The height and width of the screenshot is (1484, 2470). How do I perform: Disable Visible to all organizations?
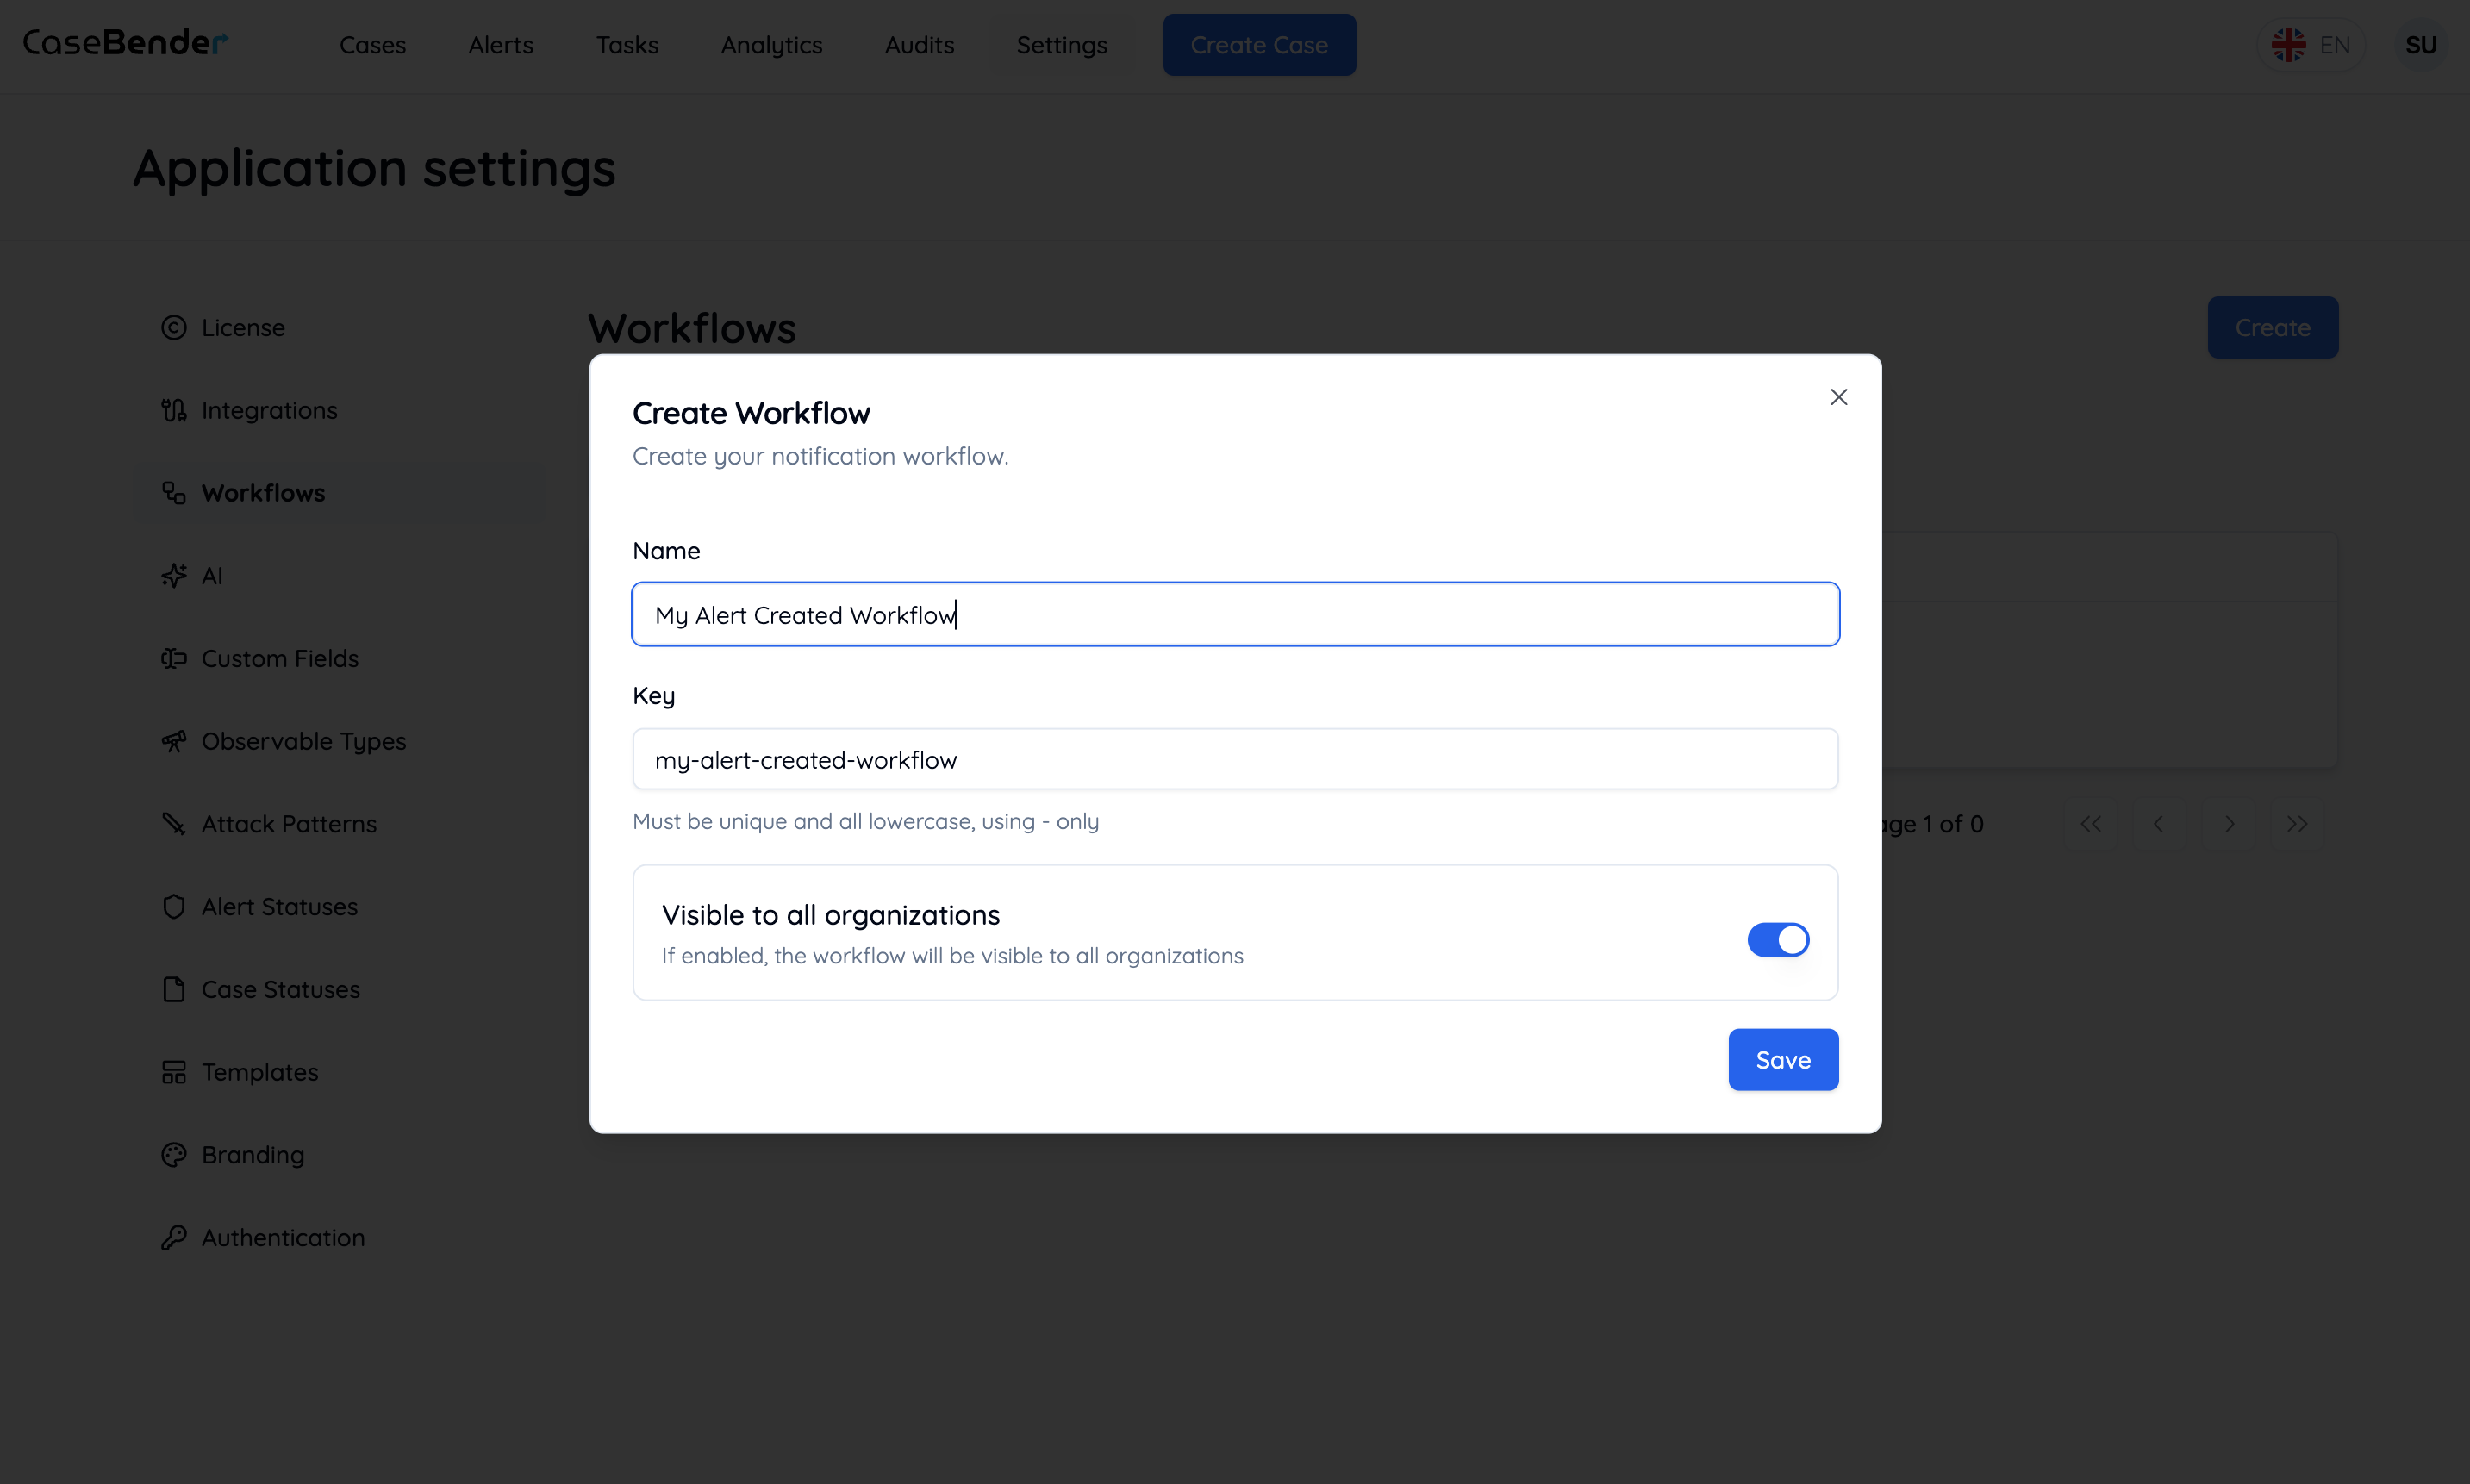tap(1778, 939)
